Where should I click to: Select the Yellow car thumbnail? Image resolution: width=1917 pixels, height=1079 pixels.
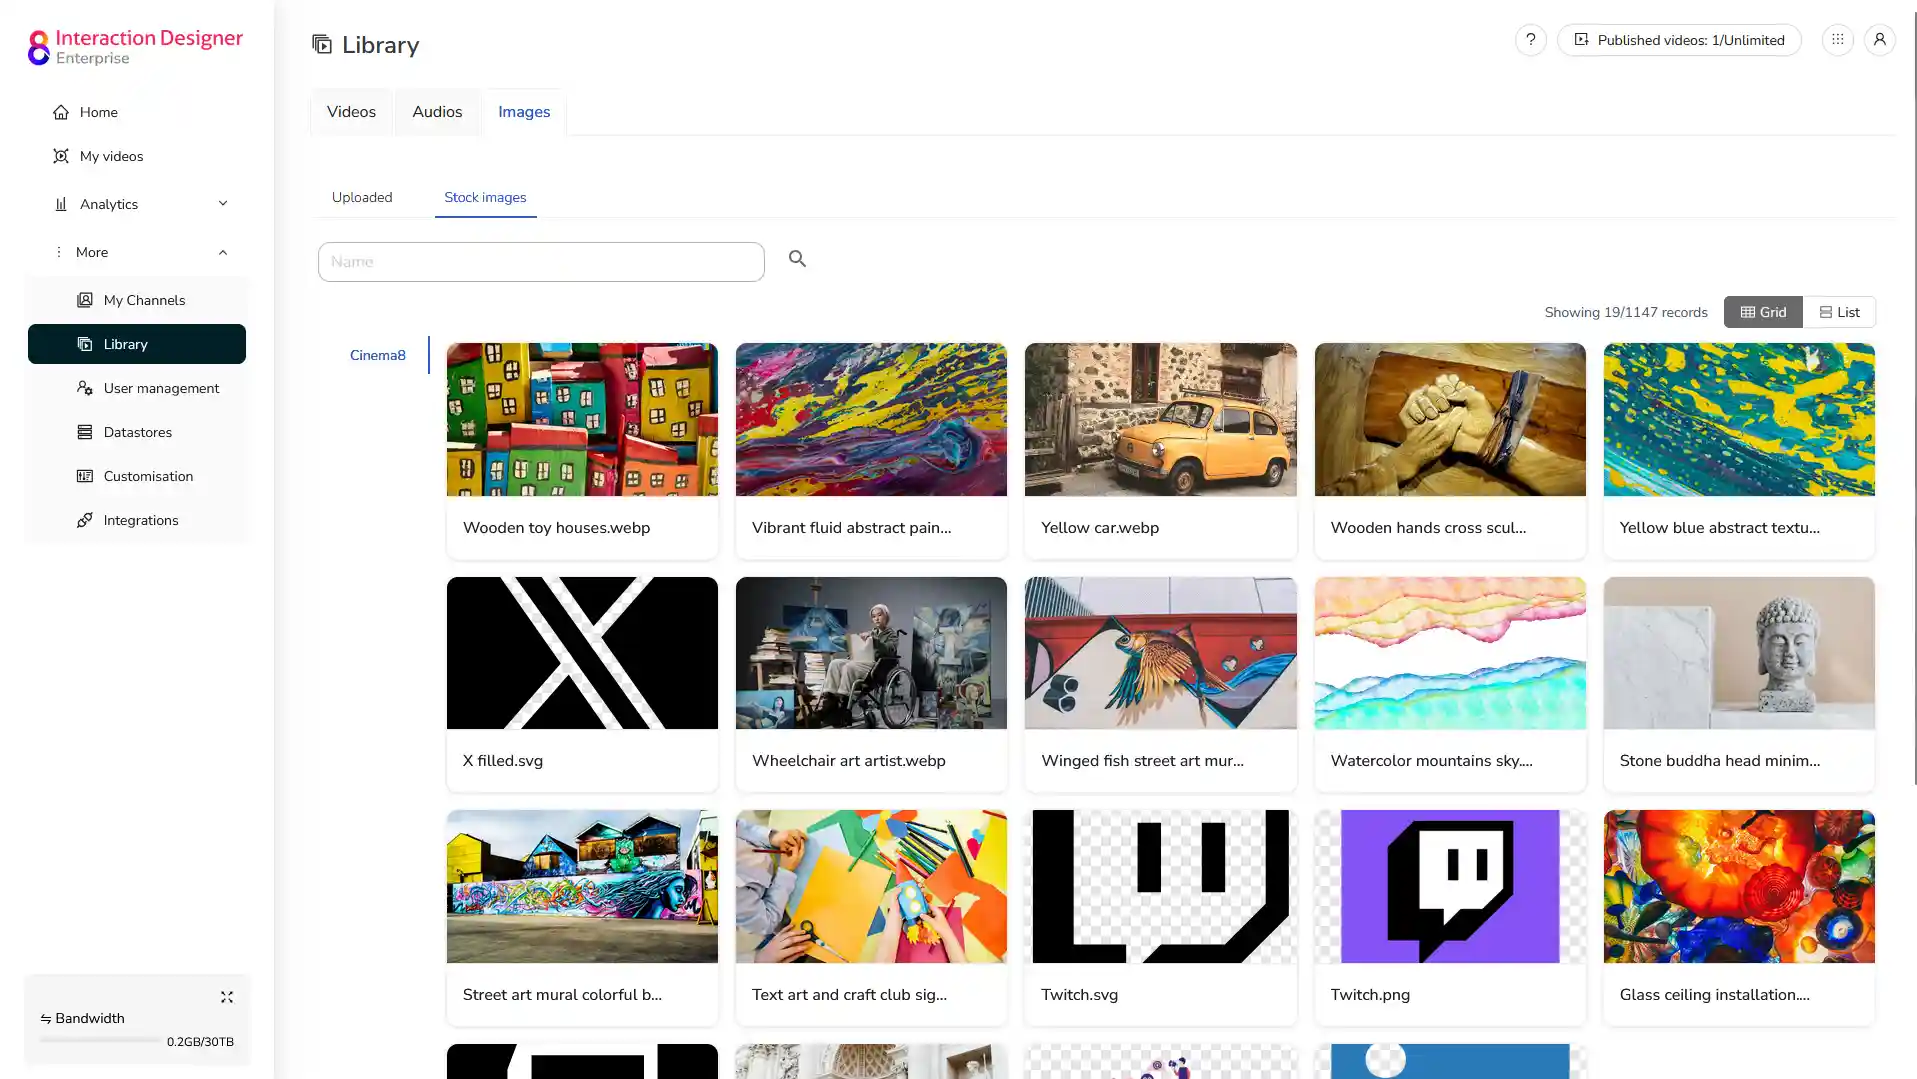(1160, 420)
